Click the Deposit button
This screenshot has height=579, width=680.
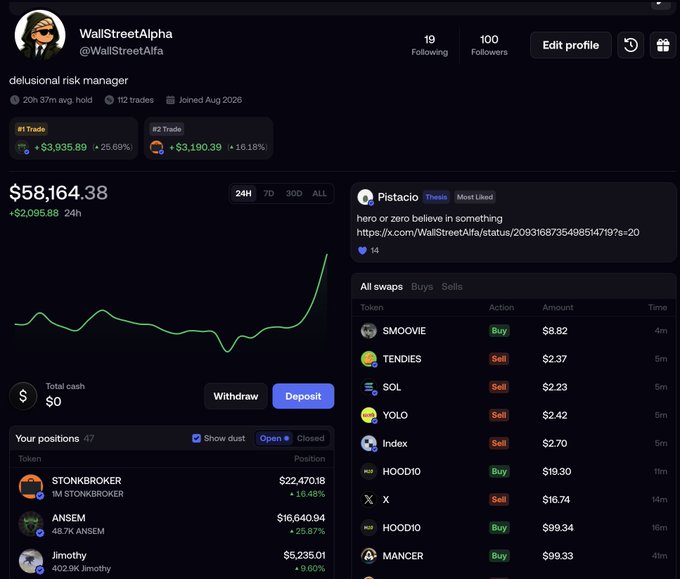point(303,396)
